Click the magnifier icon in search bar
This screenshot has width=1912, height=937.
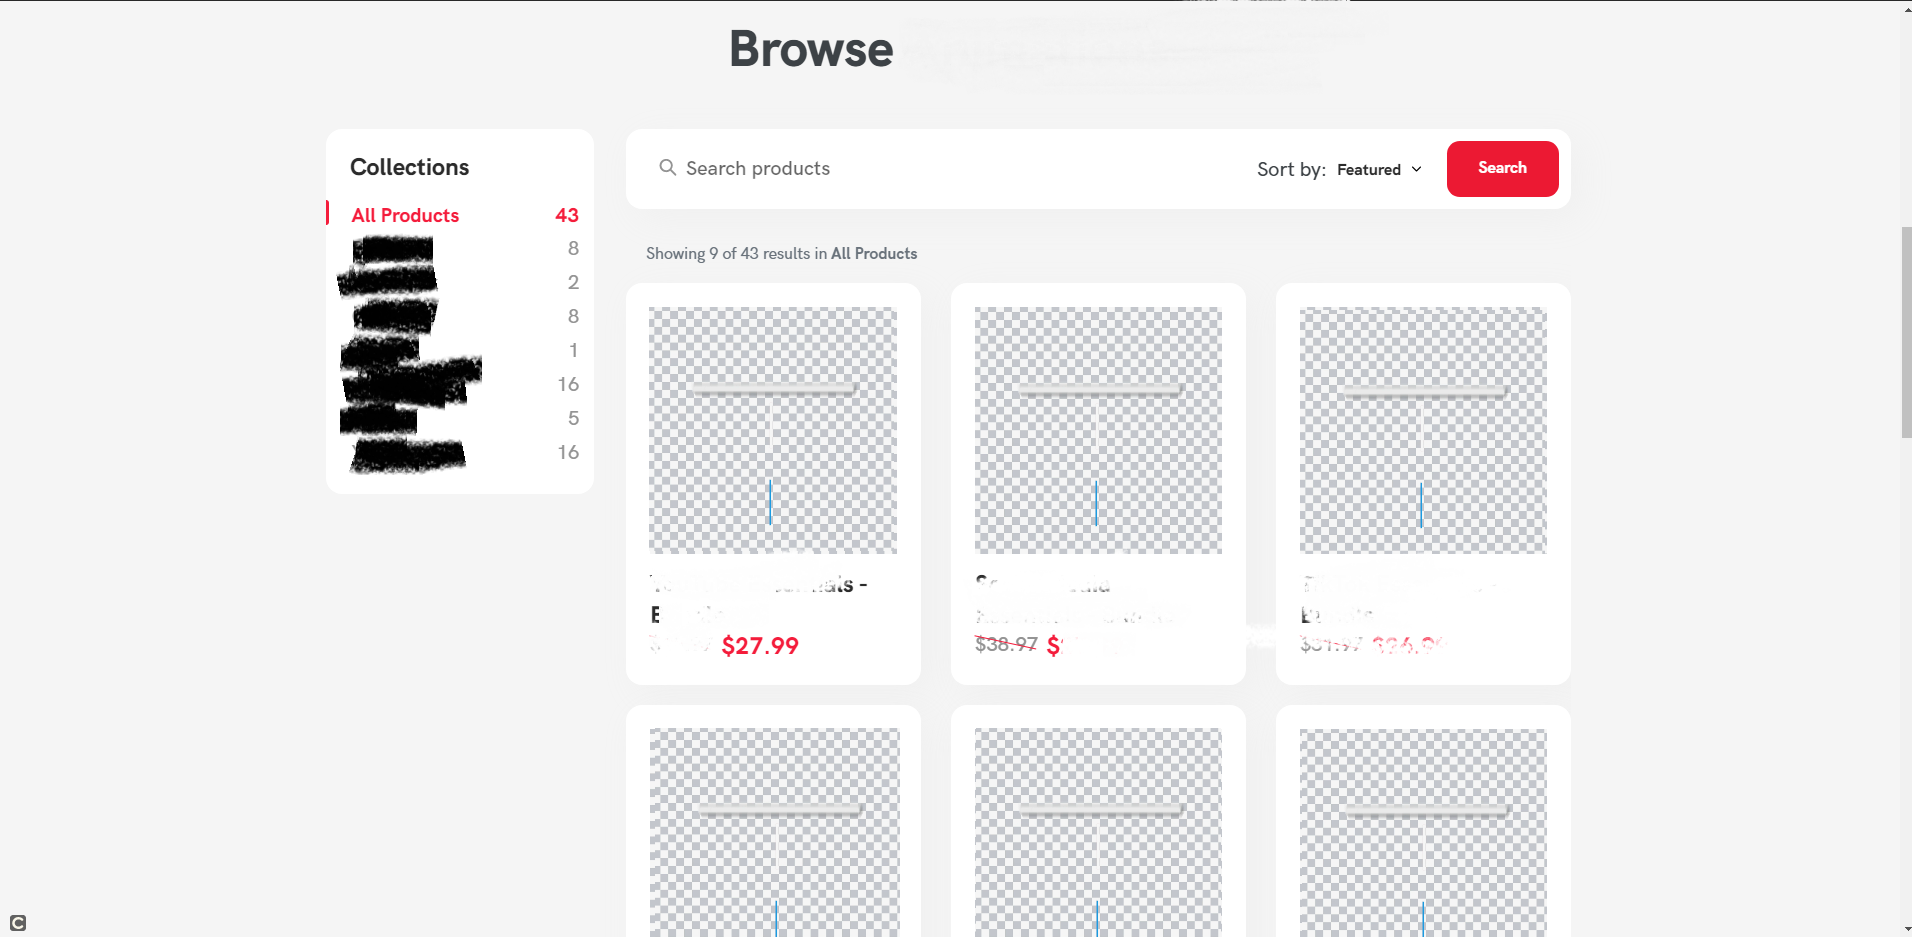pos(667,167)
